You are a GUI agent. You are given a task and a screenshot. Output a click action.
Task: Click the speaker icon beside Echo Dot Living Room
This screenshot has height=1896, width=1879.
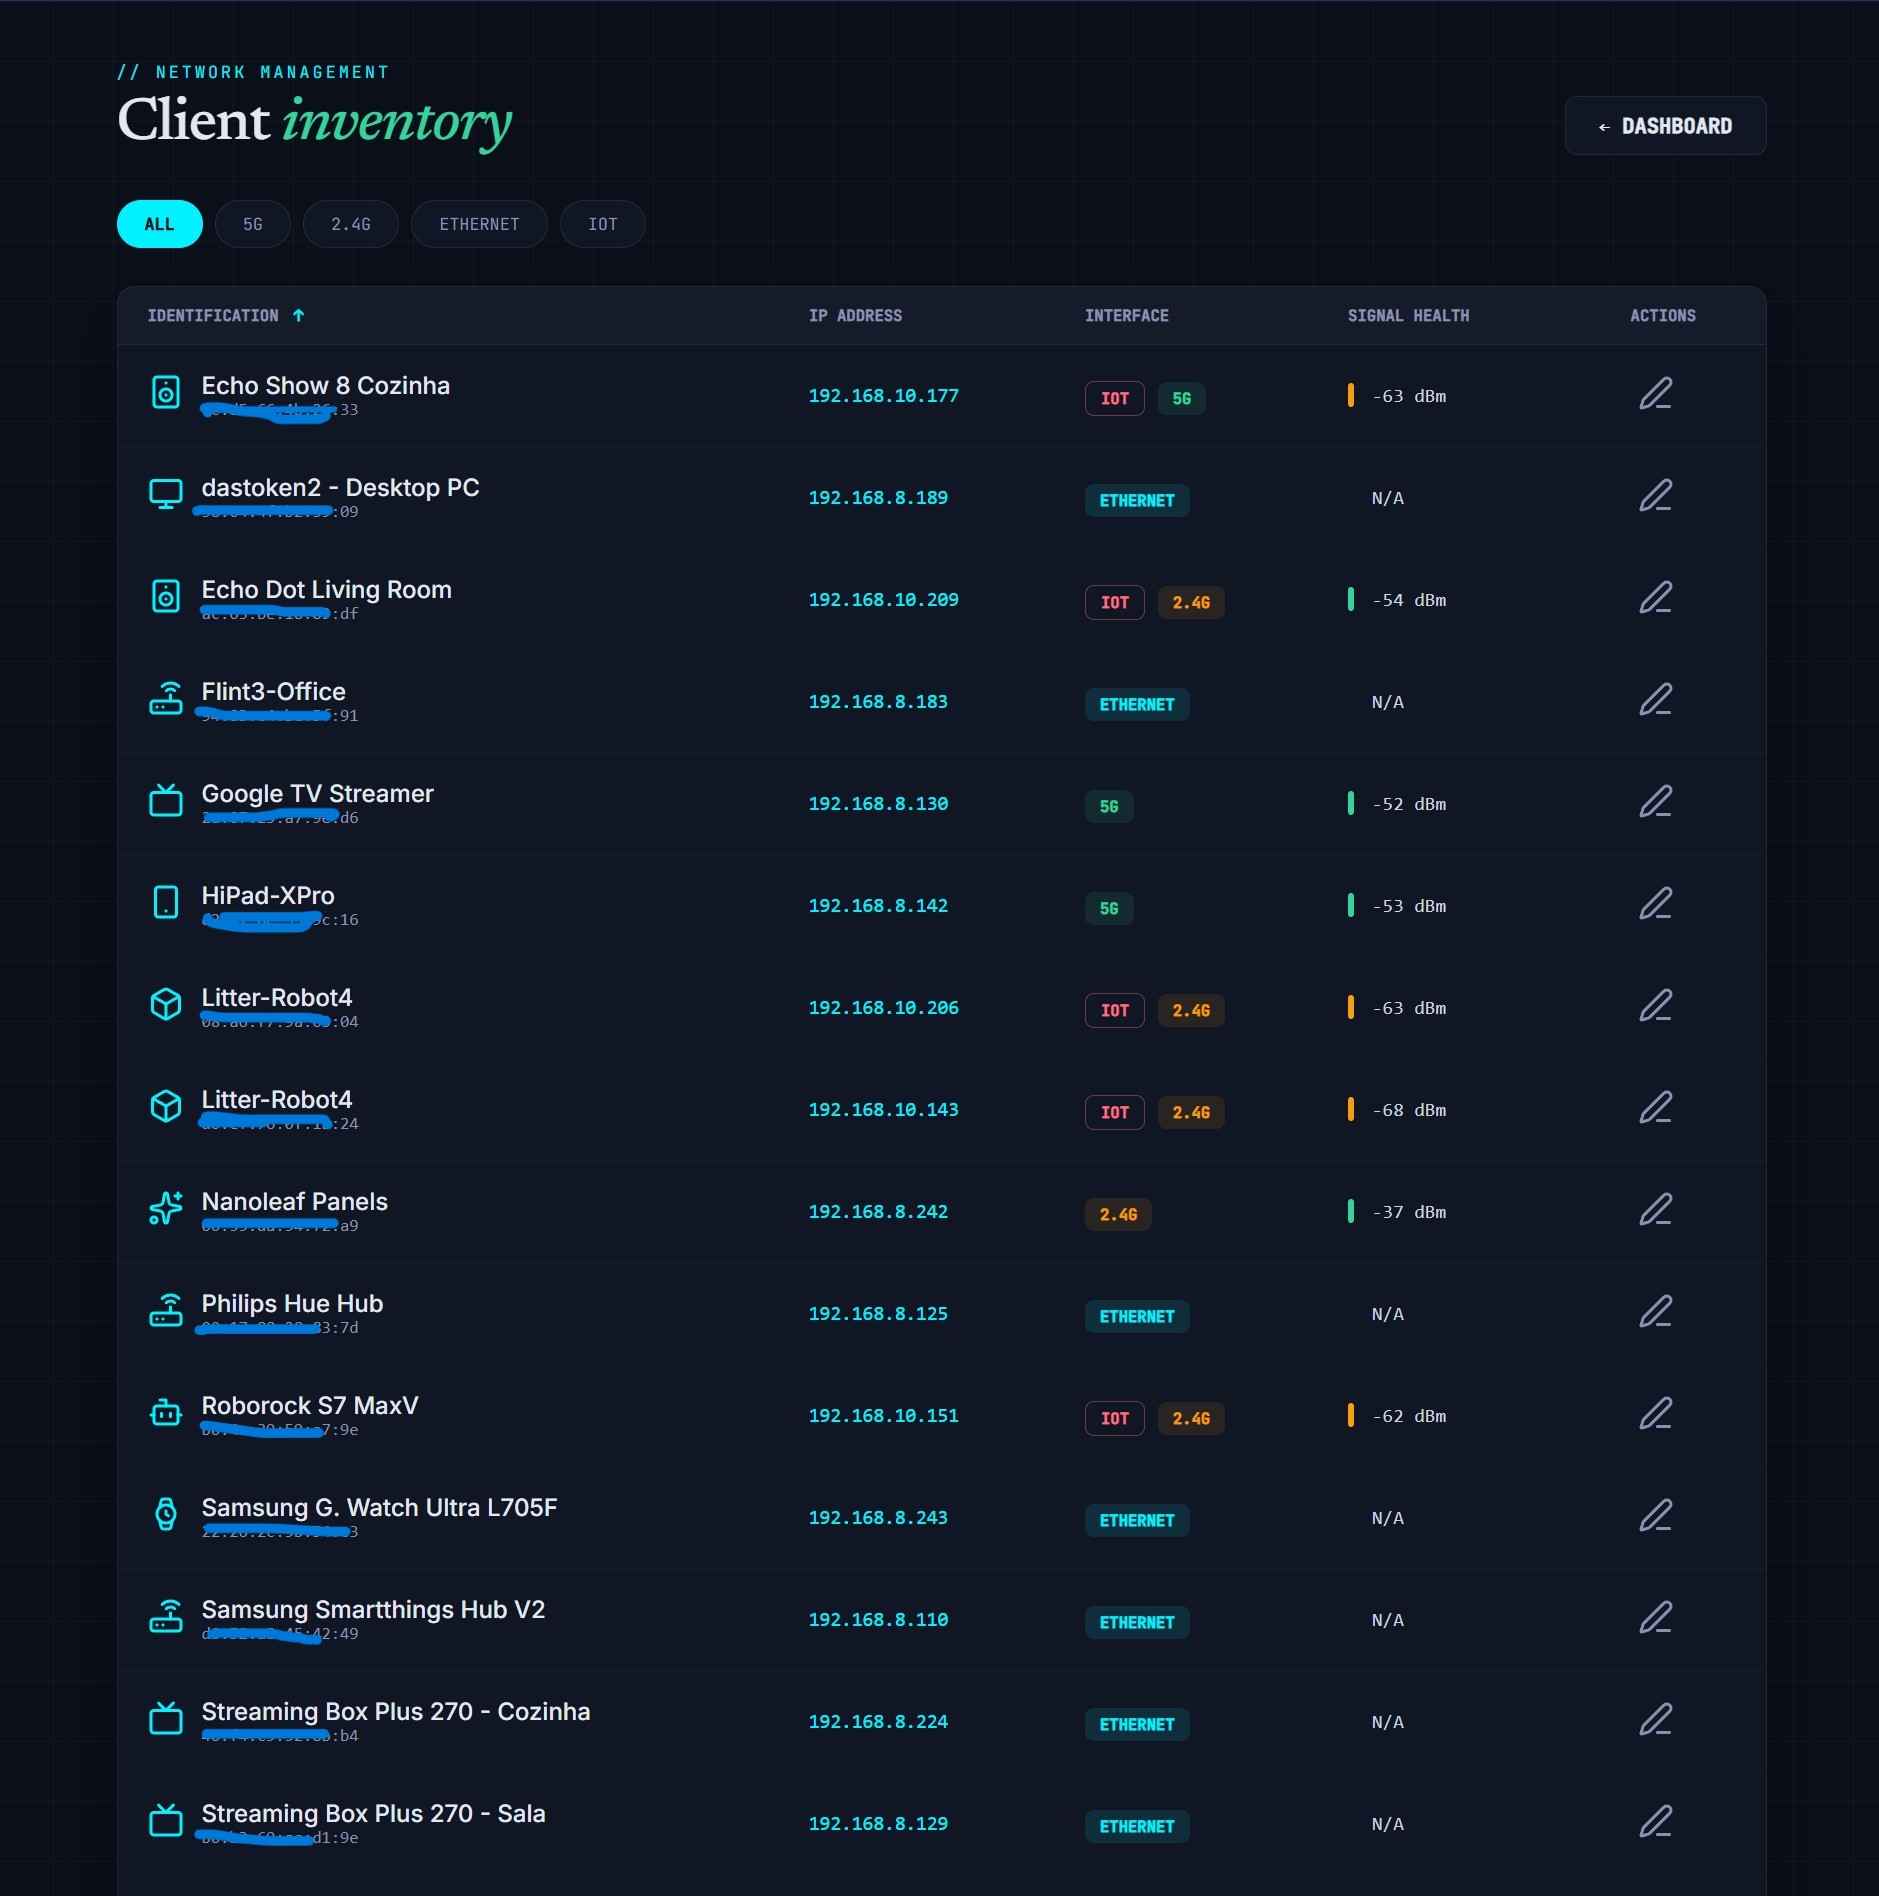tap(166, 596)
